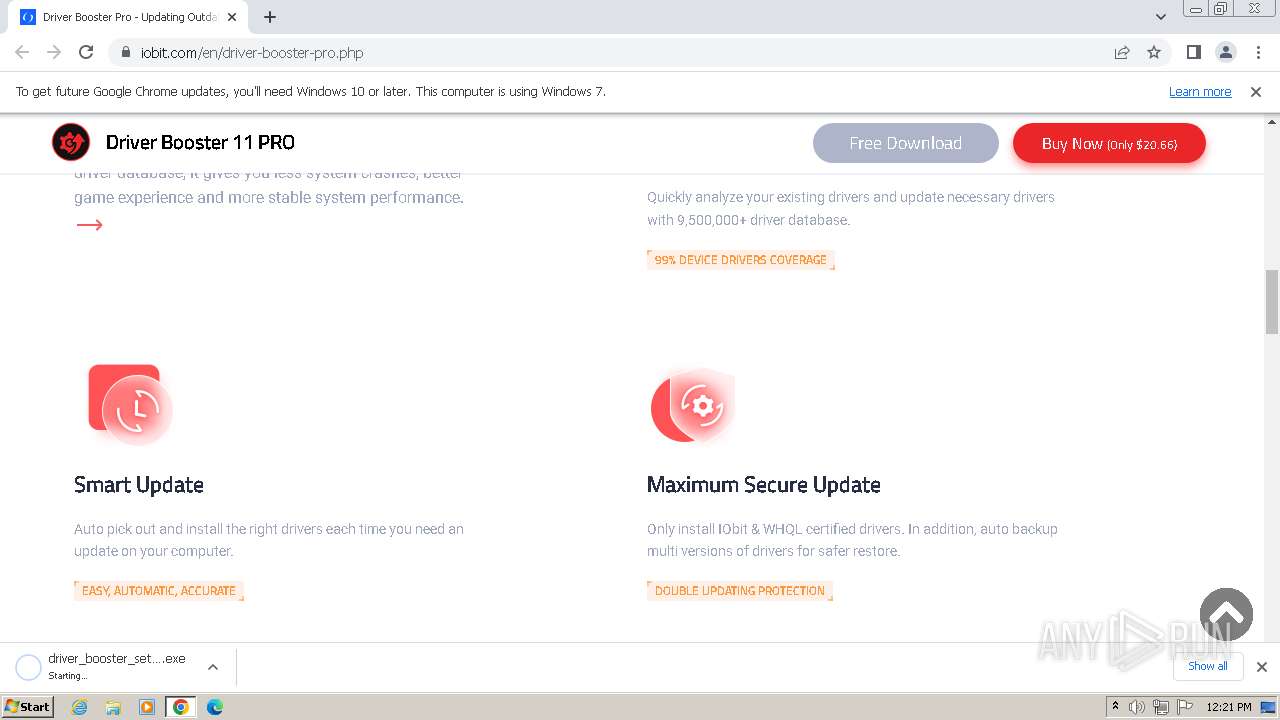Reload the page with the refresh icon
The image size is (1280, 720).
click(x=86, y=53)
